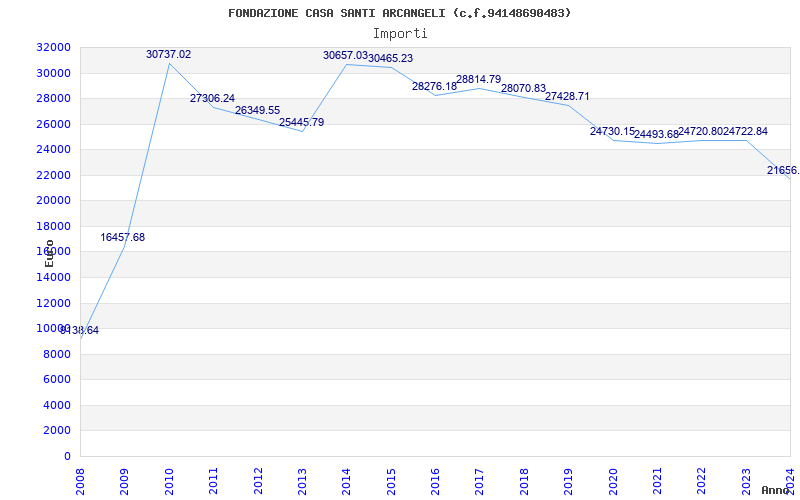800x500 pixels.
Task: Select the data label 16457.68
Action: [122, 237]
